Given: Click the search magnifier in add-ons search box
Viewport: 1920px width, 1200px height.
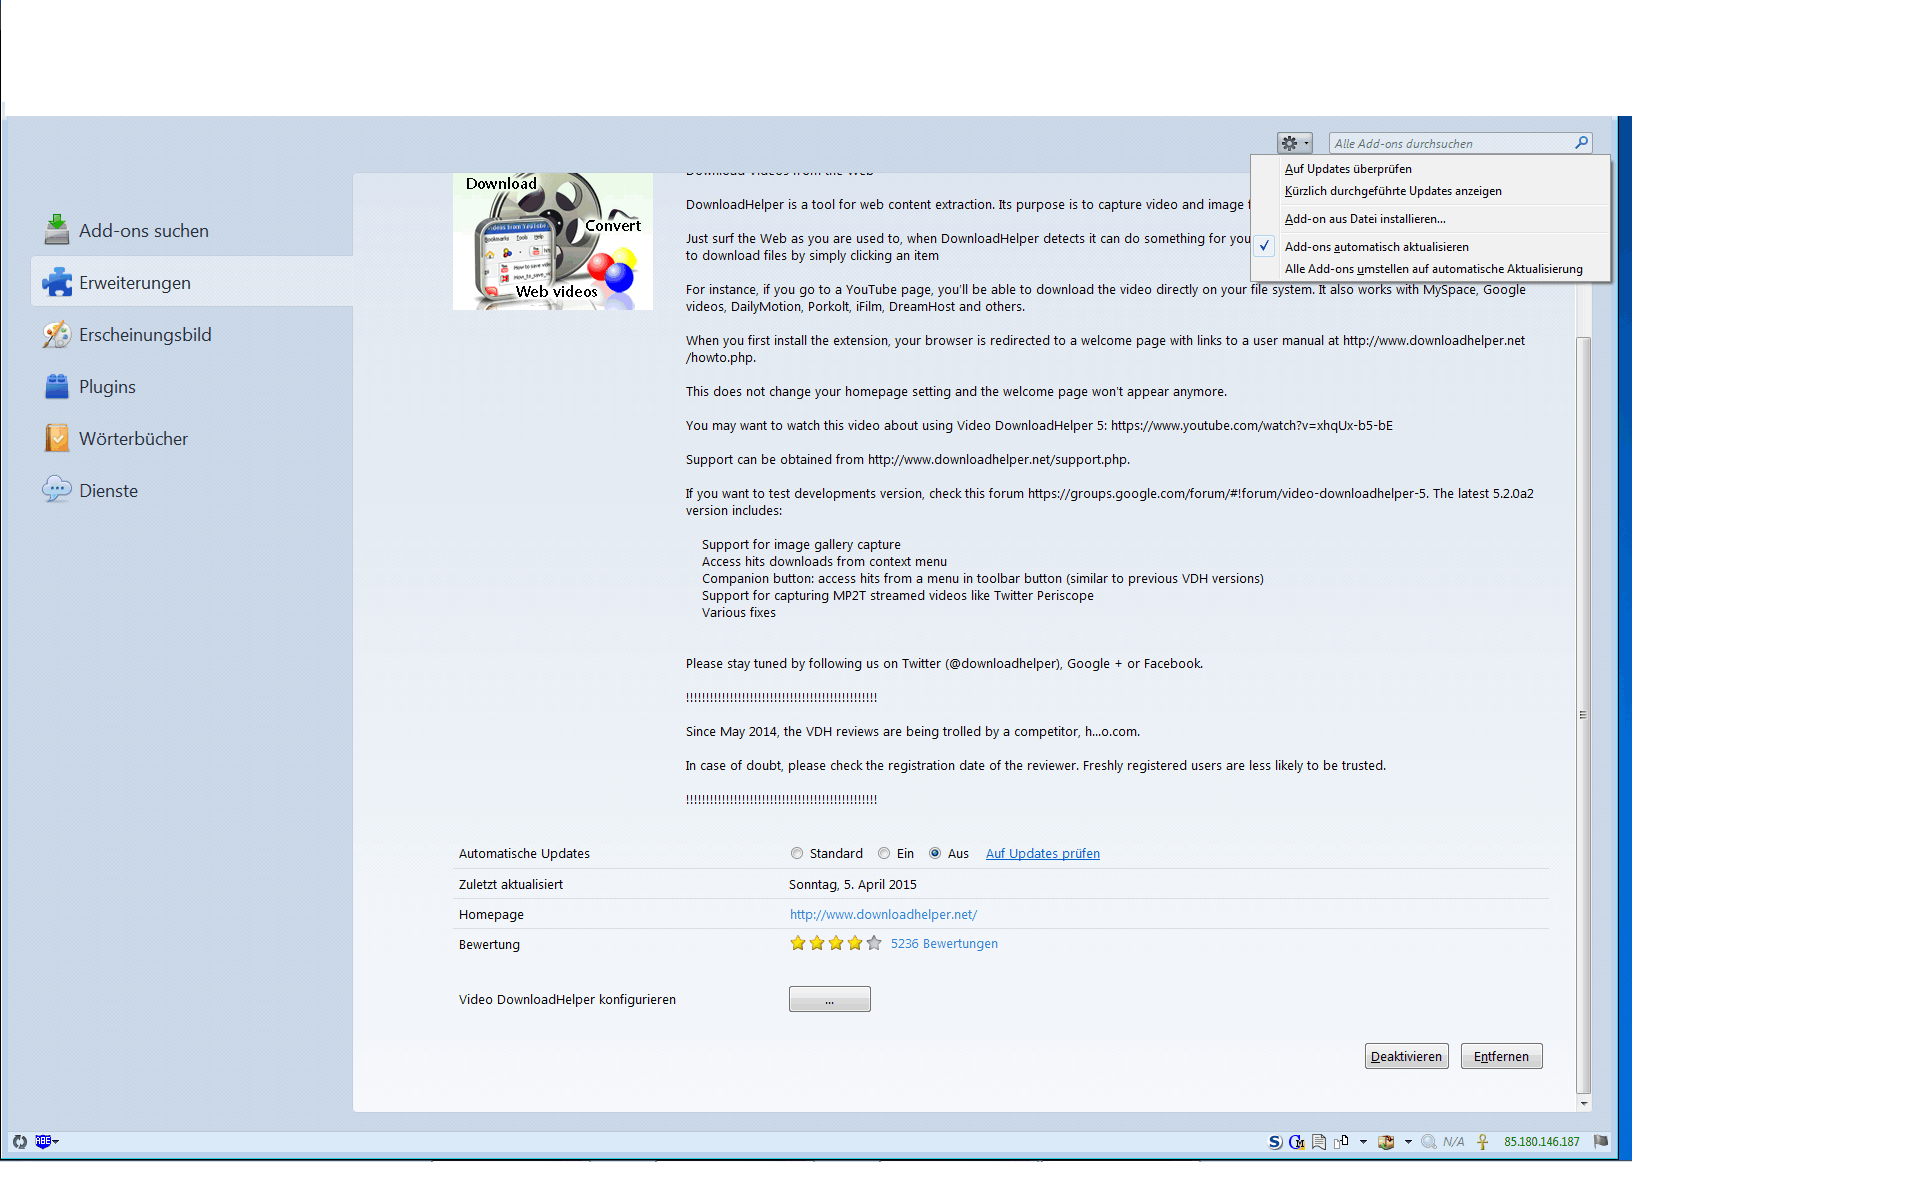Looking at the screenshot, I should [1581, 143].
